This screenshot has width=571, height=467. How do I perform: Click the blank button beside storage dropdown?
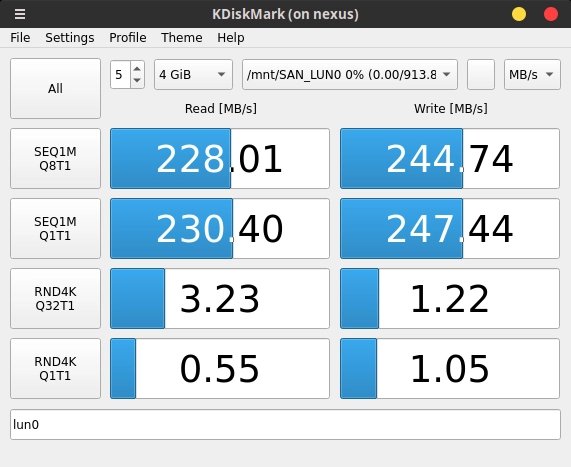481,75
